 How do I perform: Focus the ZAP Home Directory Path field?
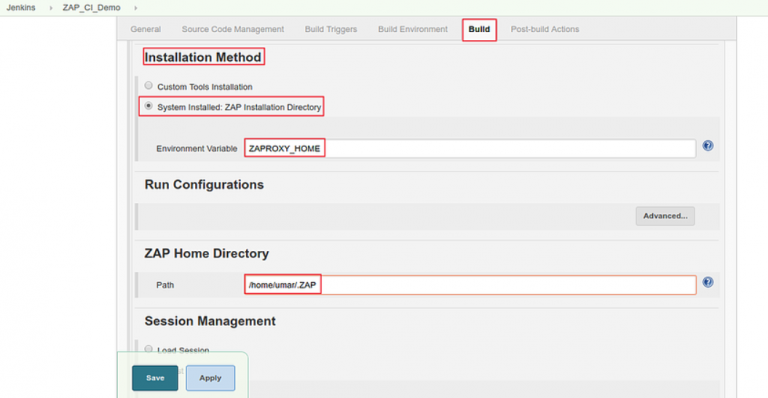[470, 285]
